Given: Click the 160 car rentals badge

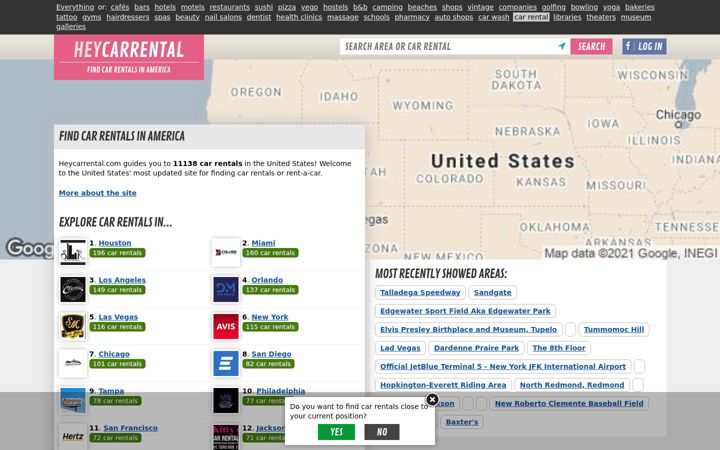Looking at the screenshot, I should point(270,253).
